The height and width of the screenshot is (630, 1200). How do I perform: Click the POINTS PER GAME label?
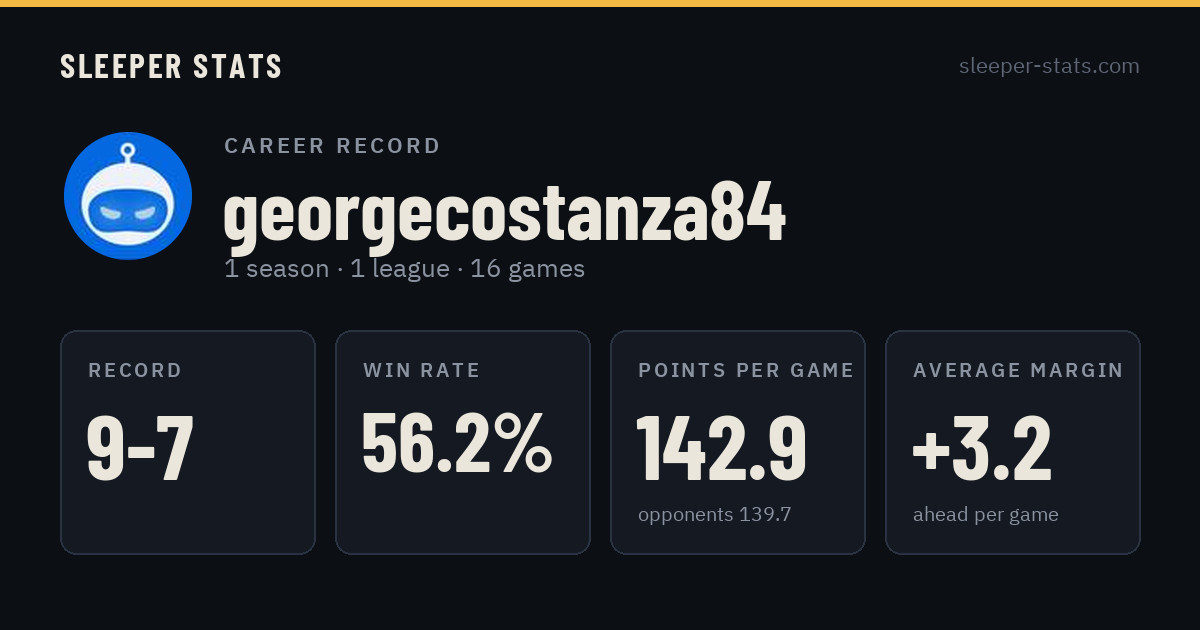point(746,371)
